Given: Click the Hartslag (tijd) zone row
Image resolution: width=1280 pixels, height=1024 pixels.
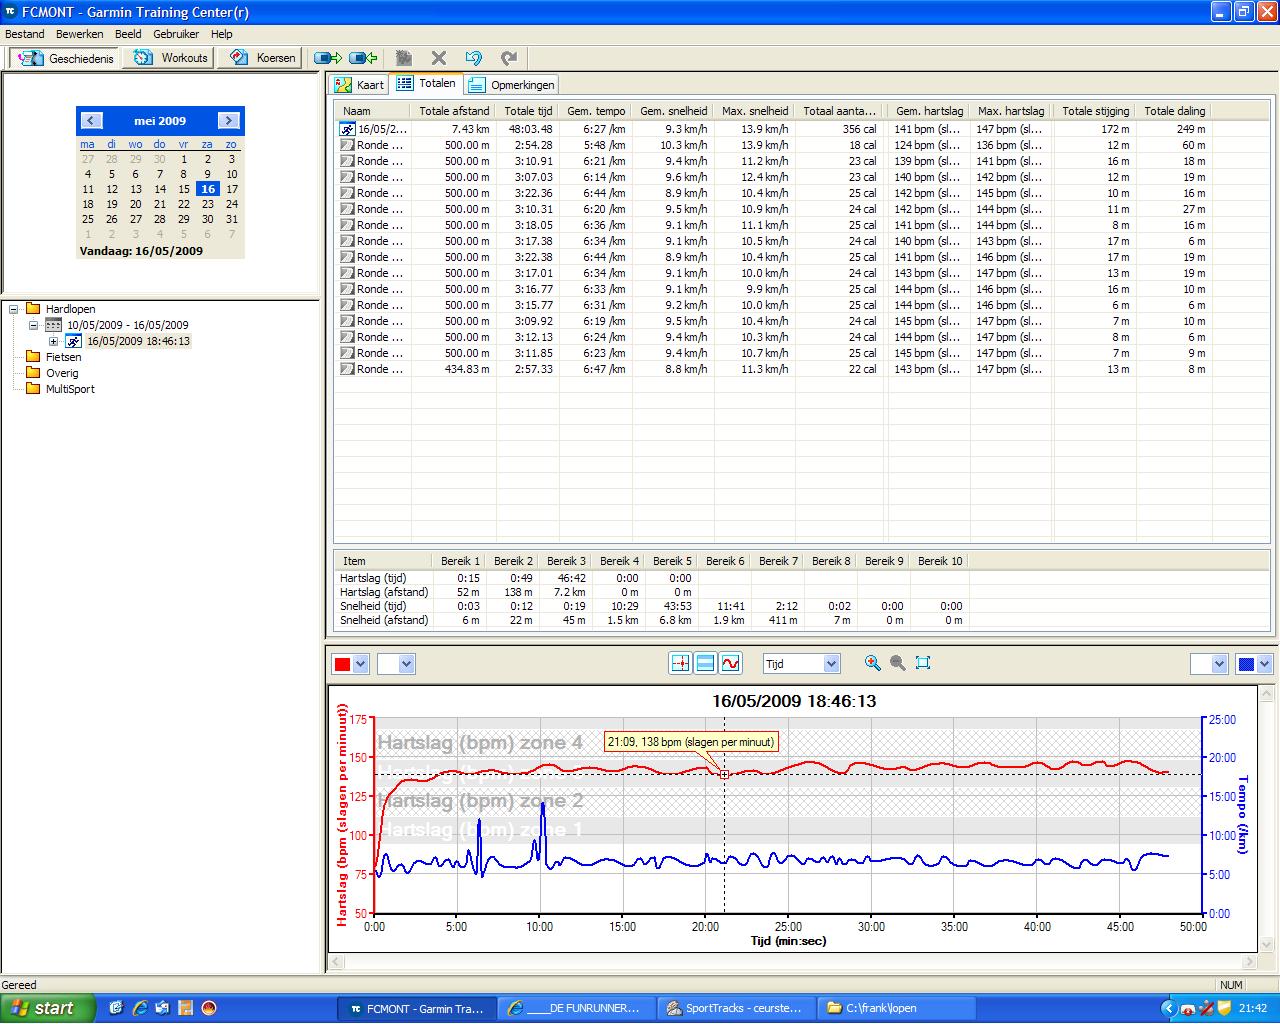Looking at the screenshot, I should 651,578.
